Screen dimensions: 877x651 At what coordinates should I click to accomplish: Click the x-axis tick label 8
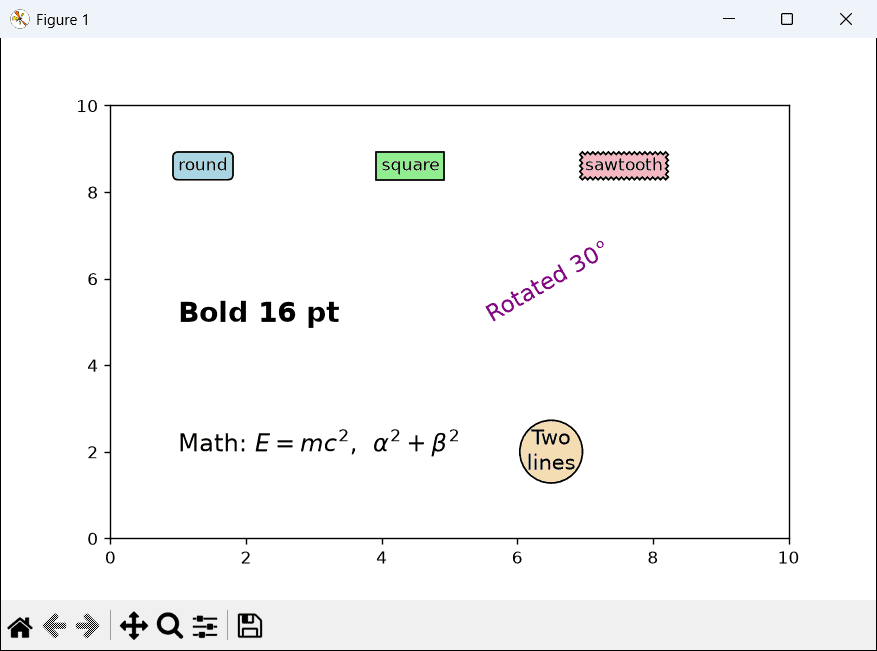653,558
